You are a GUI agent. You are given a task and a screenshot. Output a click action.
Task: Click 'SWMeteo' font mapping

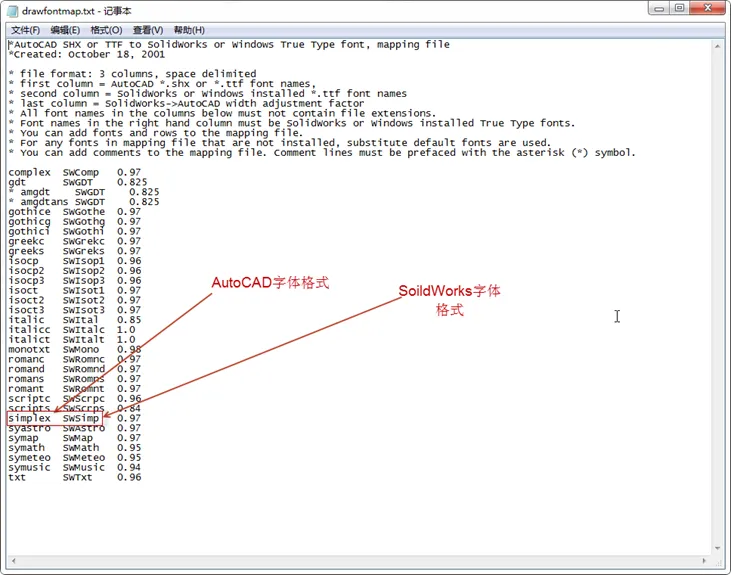point(84,457)
